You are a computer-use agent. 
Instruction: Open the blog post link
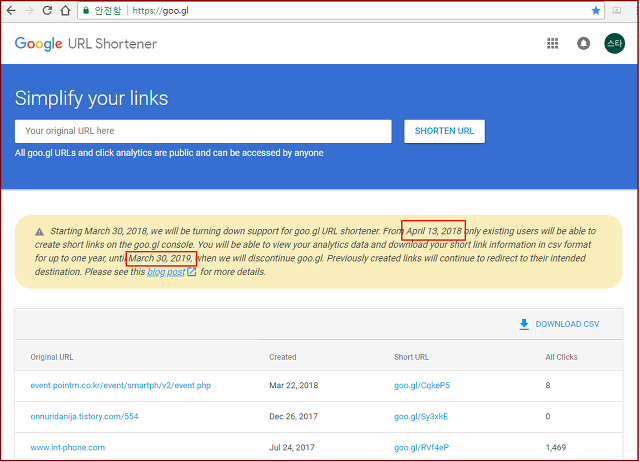pyautogui.click(x=166, y=272)
